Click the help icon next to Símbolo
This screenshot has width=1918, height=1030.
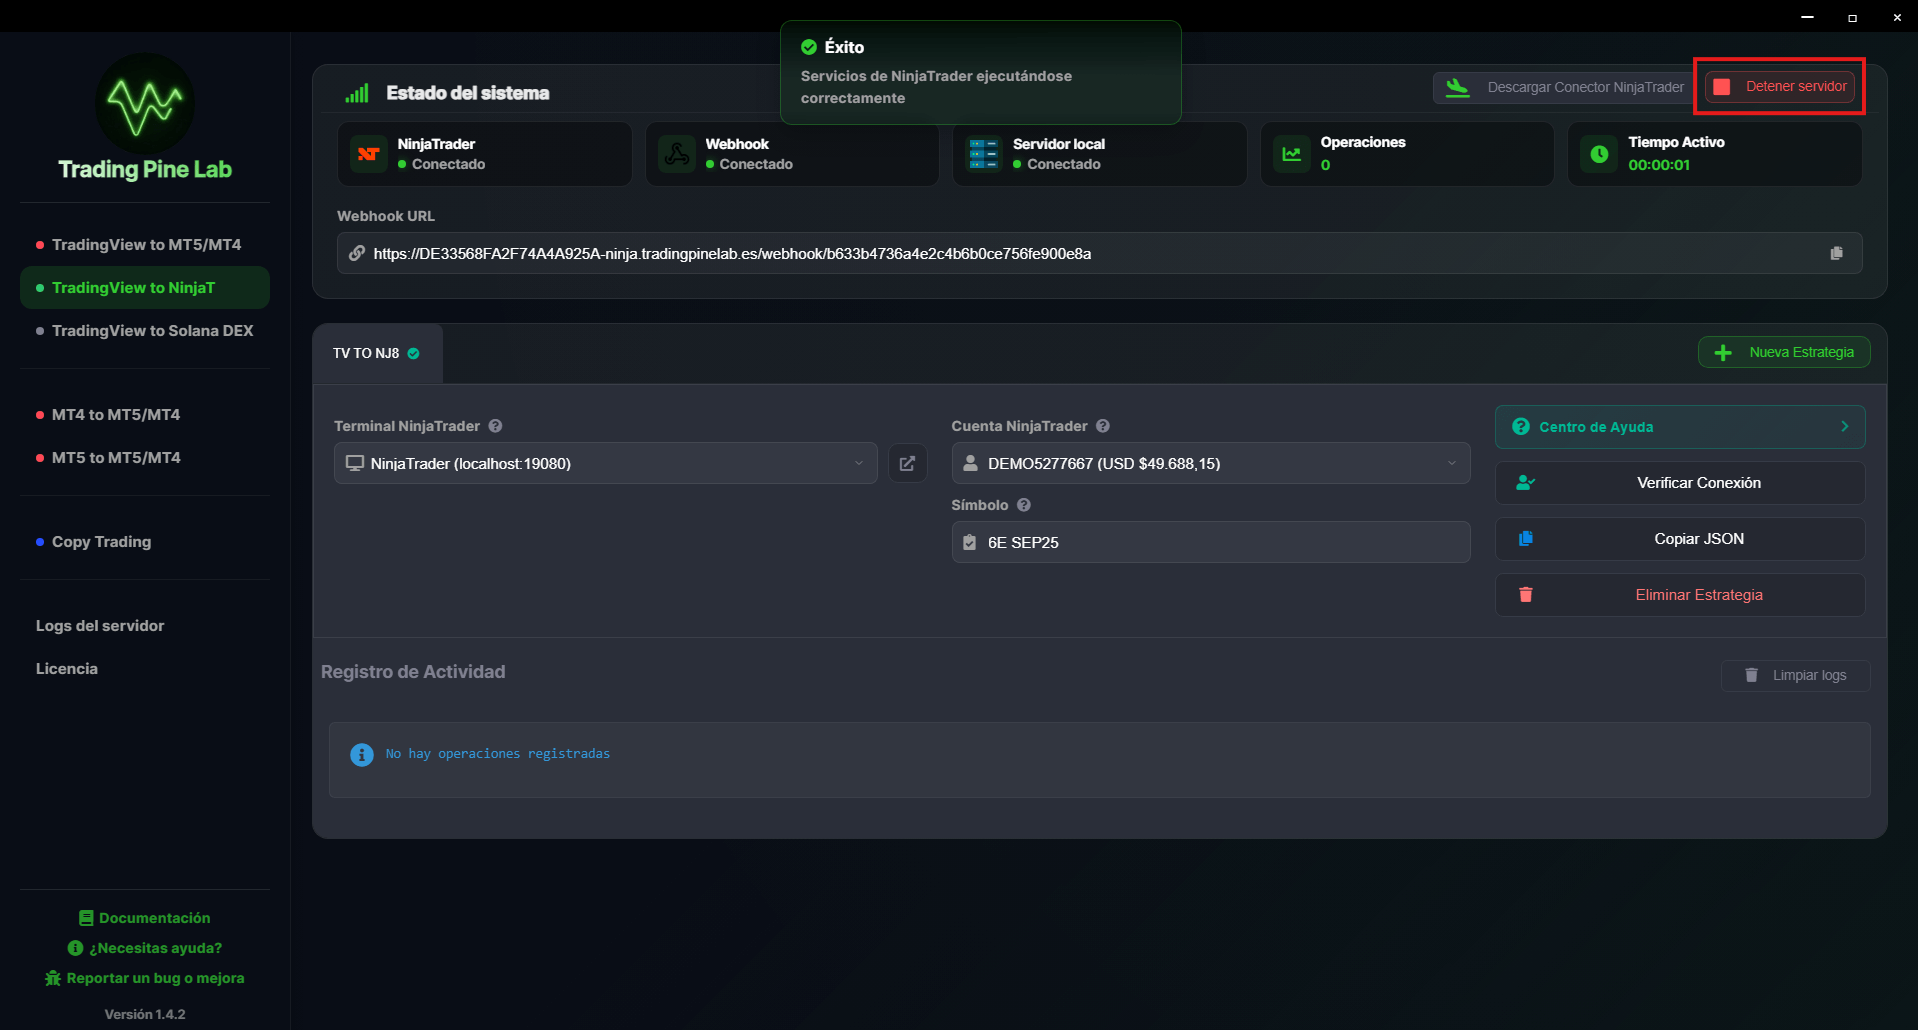click(x=1024, y=505)
